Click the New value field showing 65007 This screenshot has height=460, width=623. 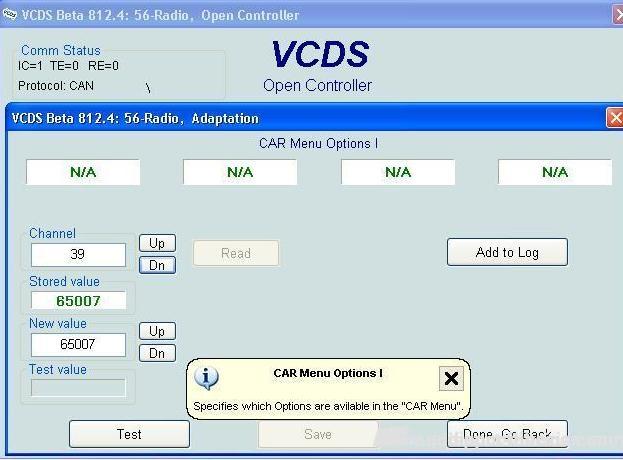[x=78, y=344]
